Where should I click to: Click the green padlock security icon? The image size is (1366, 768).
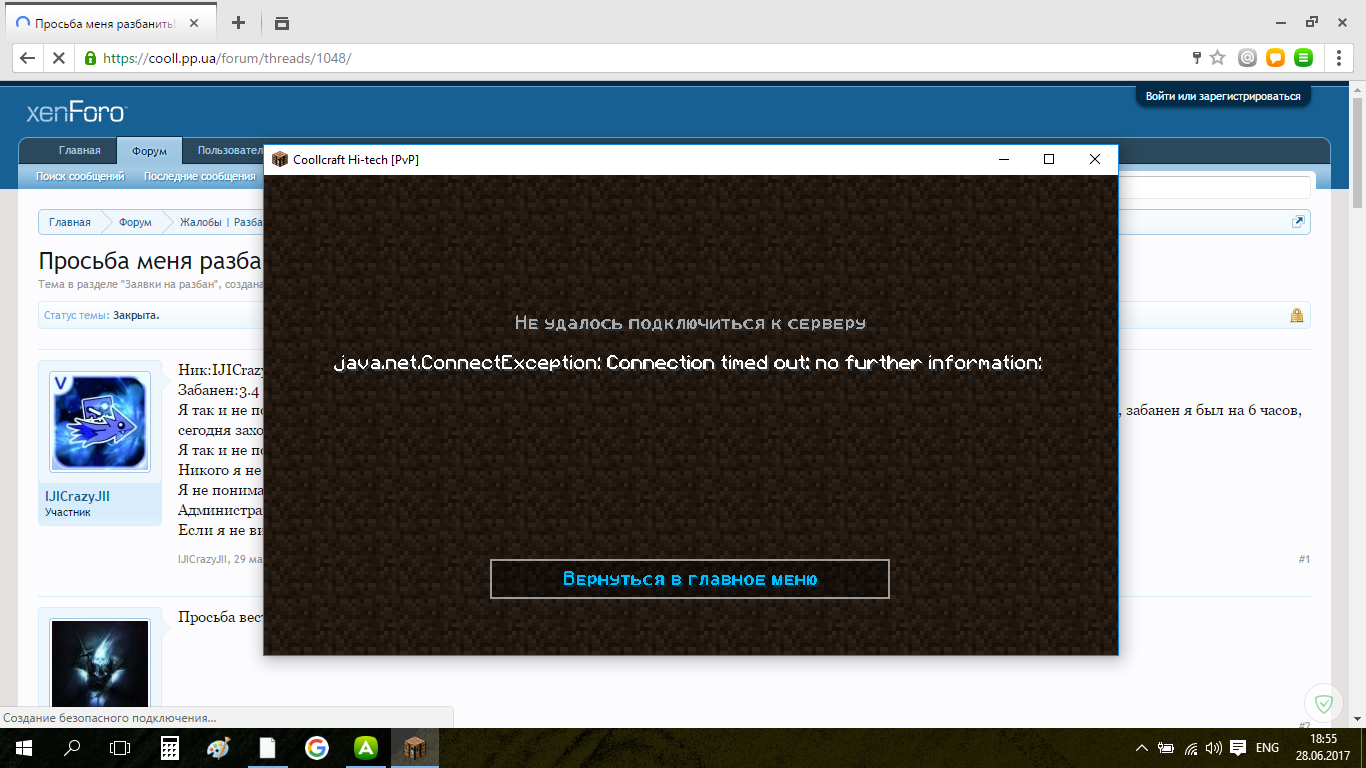point(90,58)
